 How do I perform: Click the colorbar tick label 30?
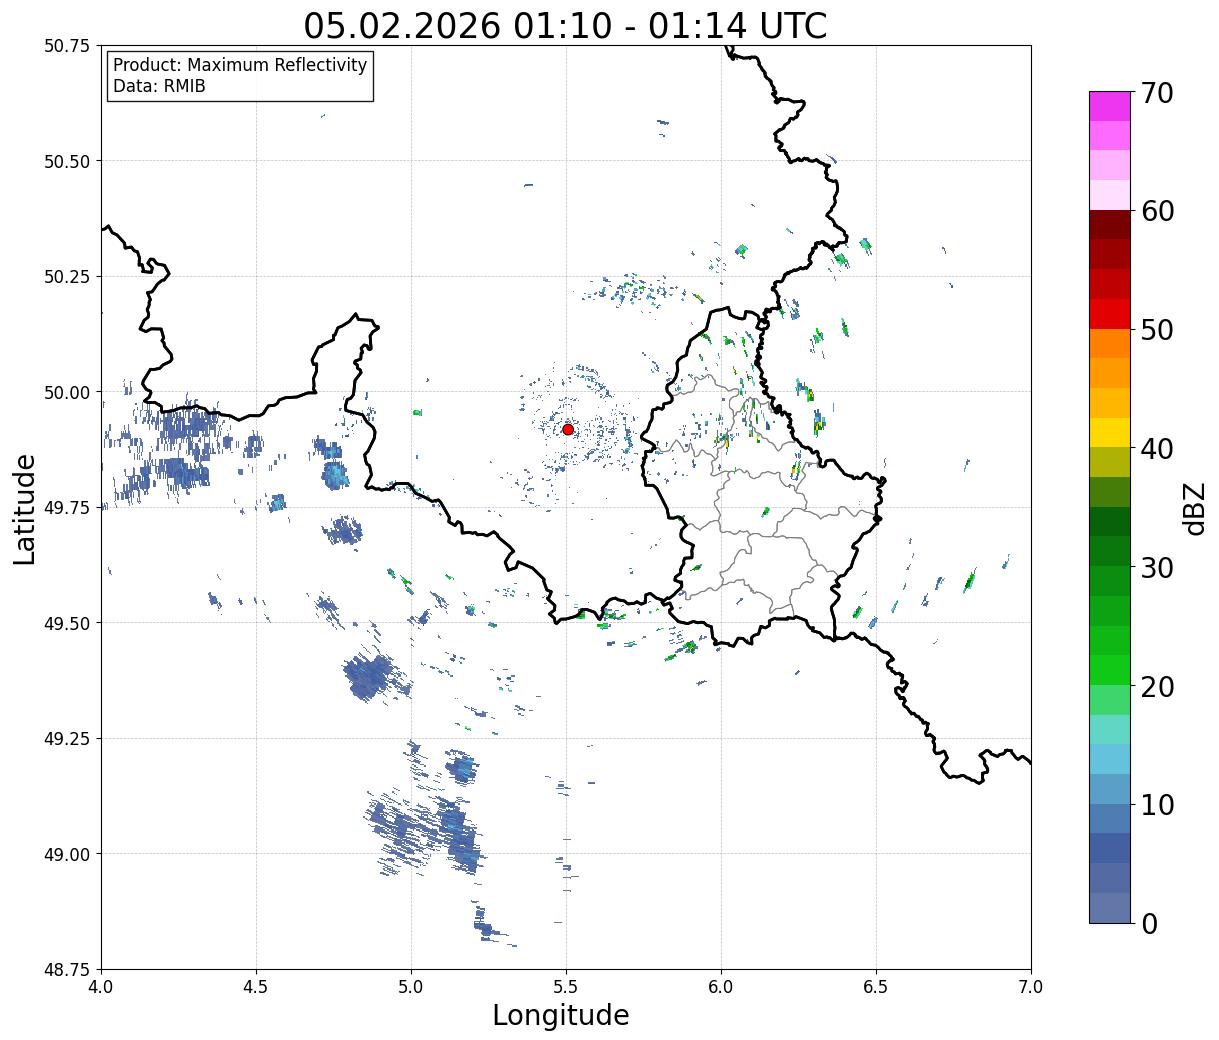click(x=1157, y=567)
